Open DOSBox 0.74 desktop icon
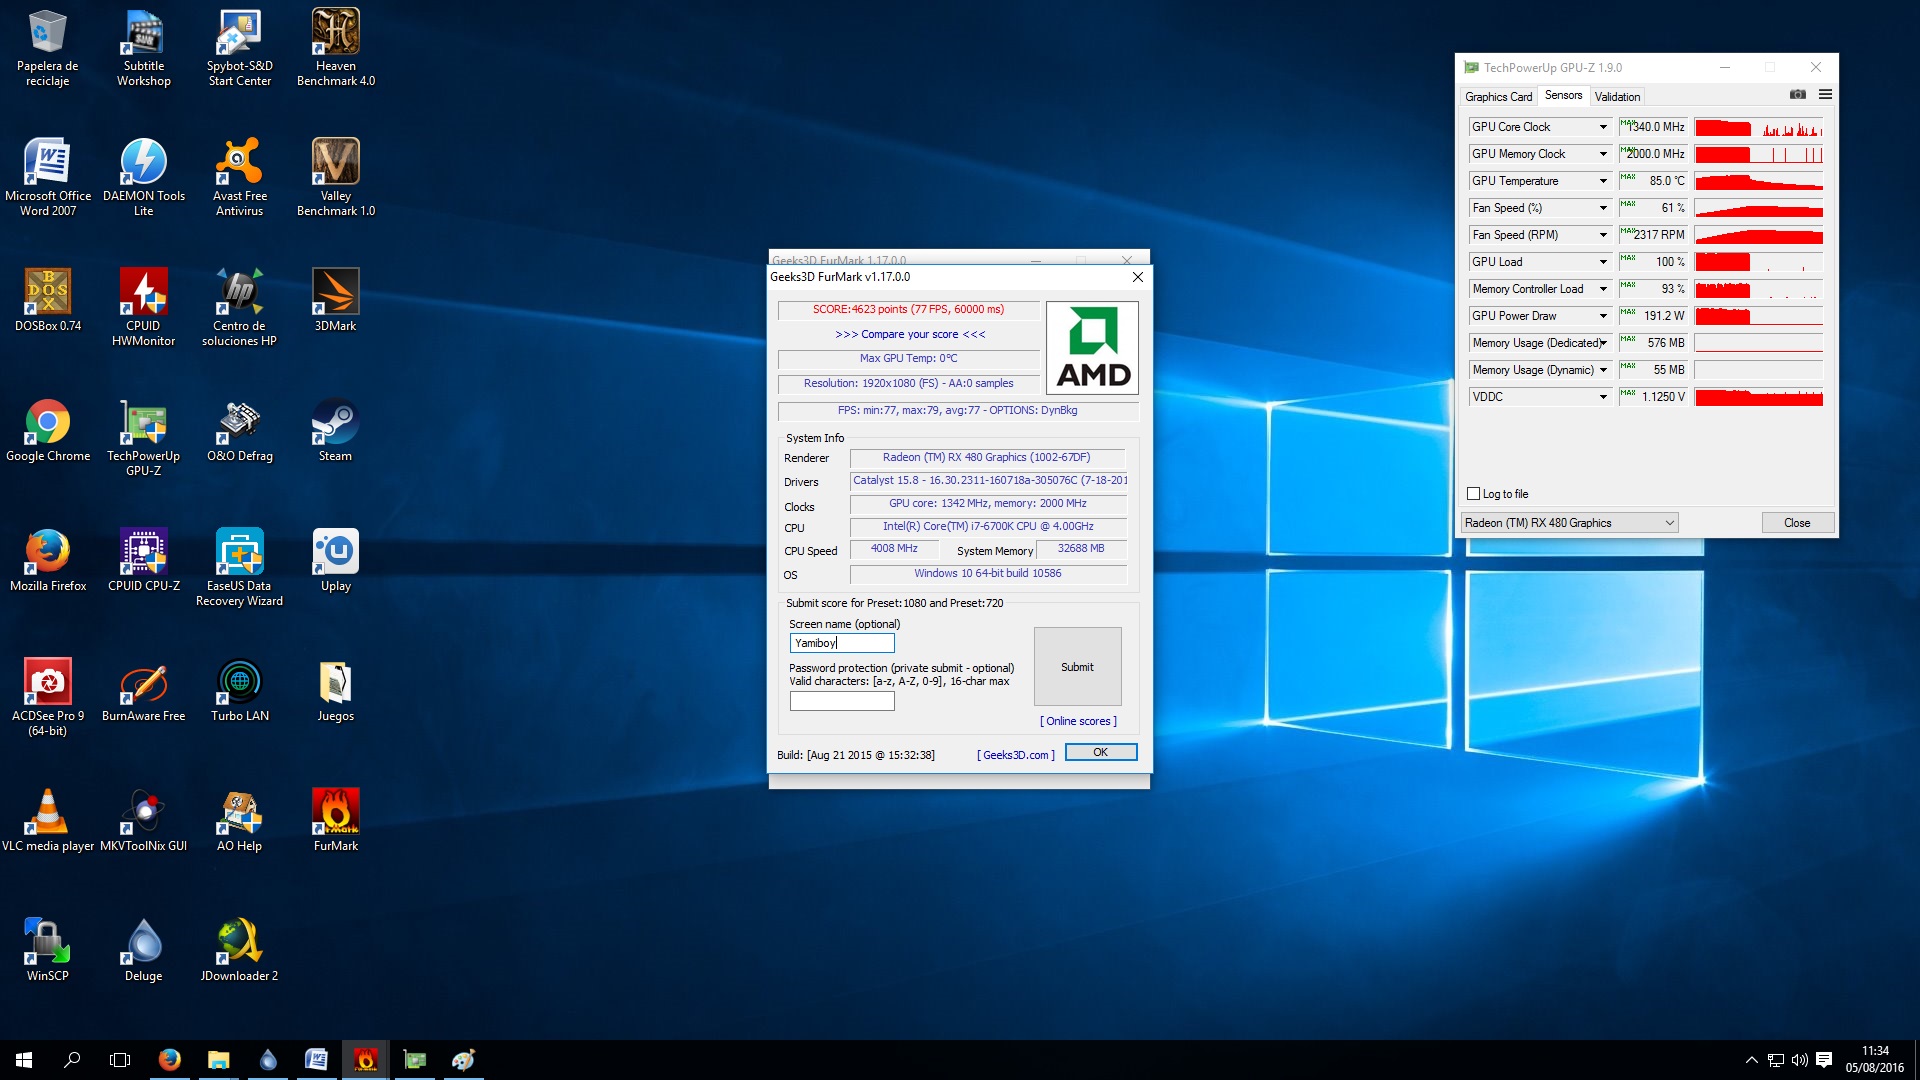The height and width of the screenshot is (1080, 1920). coord(47,300)
